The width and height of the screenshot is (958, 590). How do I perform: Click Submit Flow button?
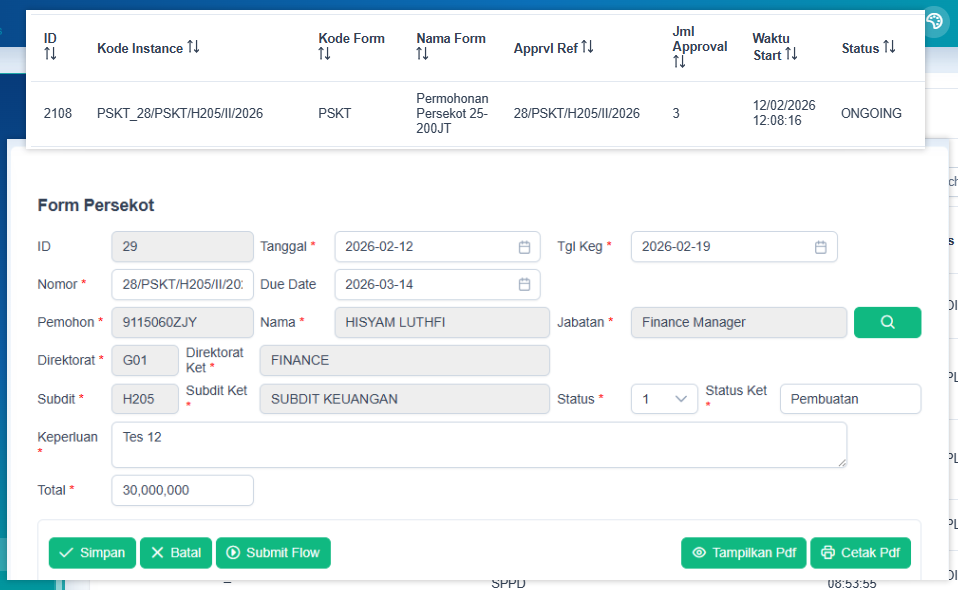point(273,553)
